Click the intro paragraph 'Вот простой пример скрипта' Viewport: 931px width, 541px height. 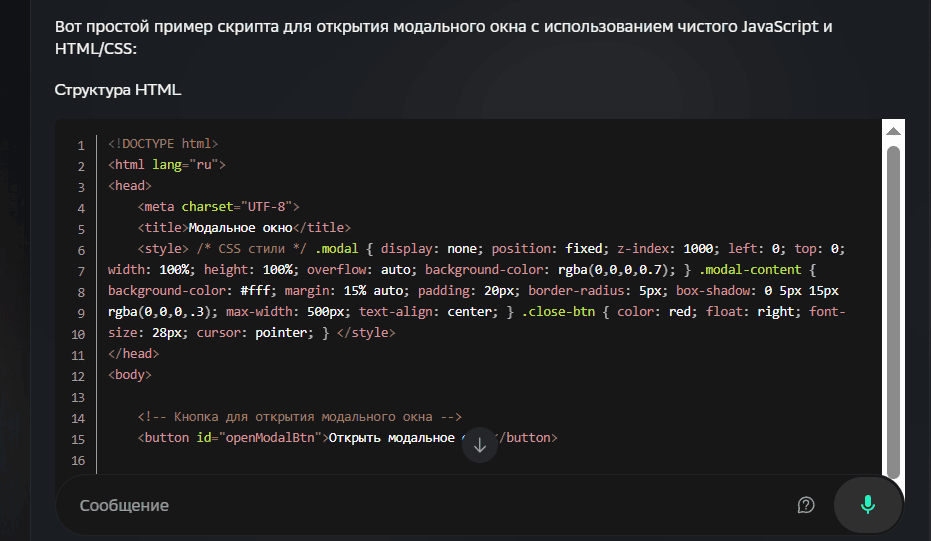443,37
